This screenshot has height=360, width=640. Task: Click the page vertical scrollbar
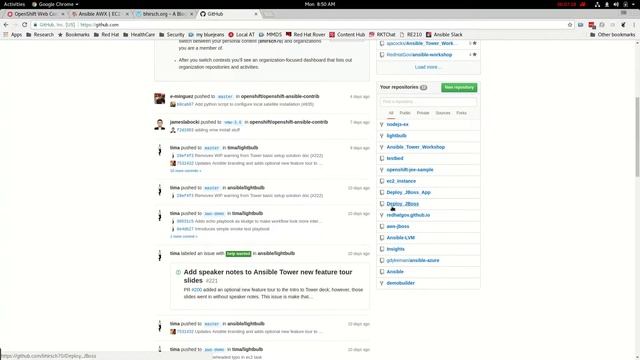(x=637, y=137)
